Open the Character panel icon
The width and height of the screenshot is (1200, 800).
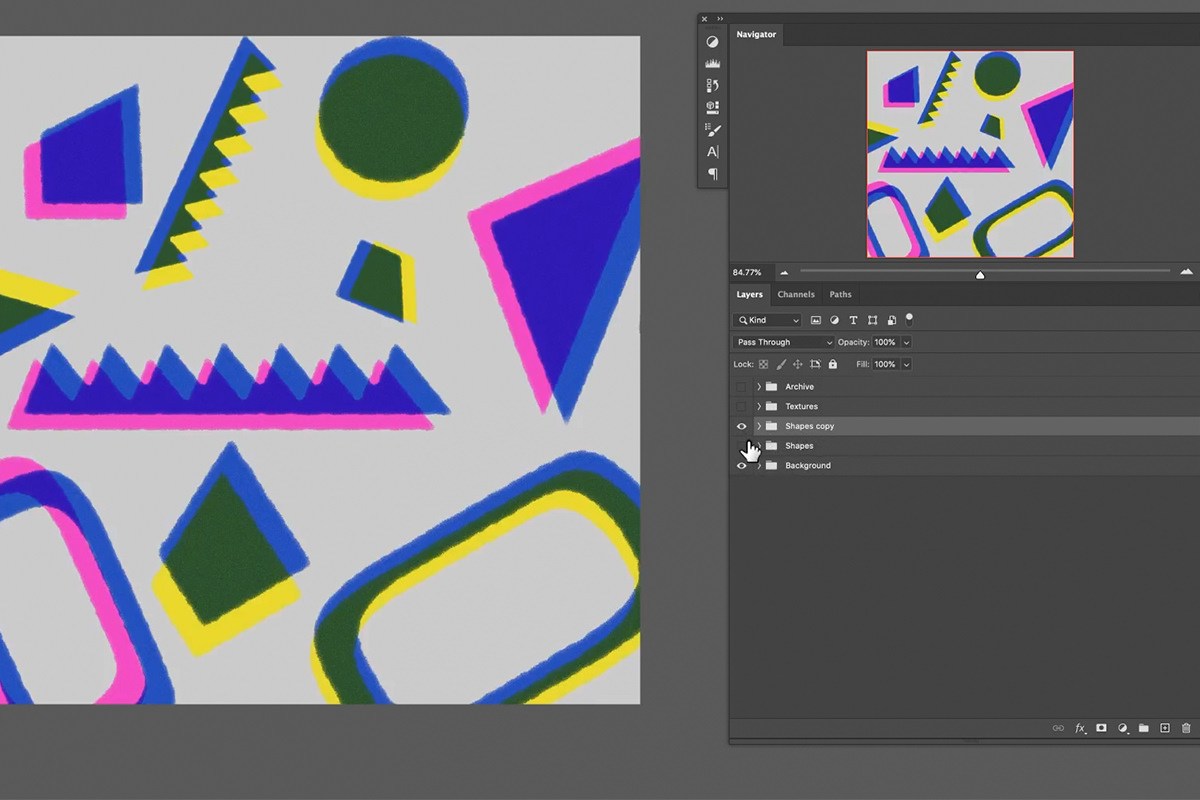click(x=712, y=152)
